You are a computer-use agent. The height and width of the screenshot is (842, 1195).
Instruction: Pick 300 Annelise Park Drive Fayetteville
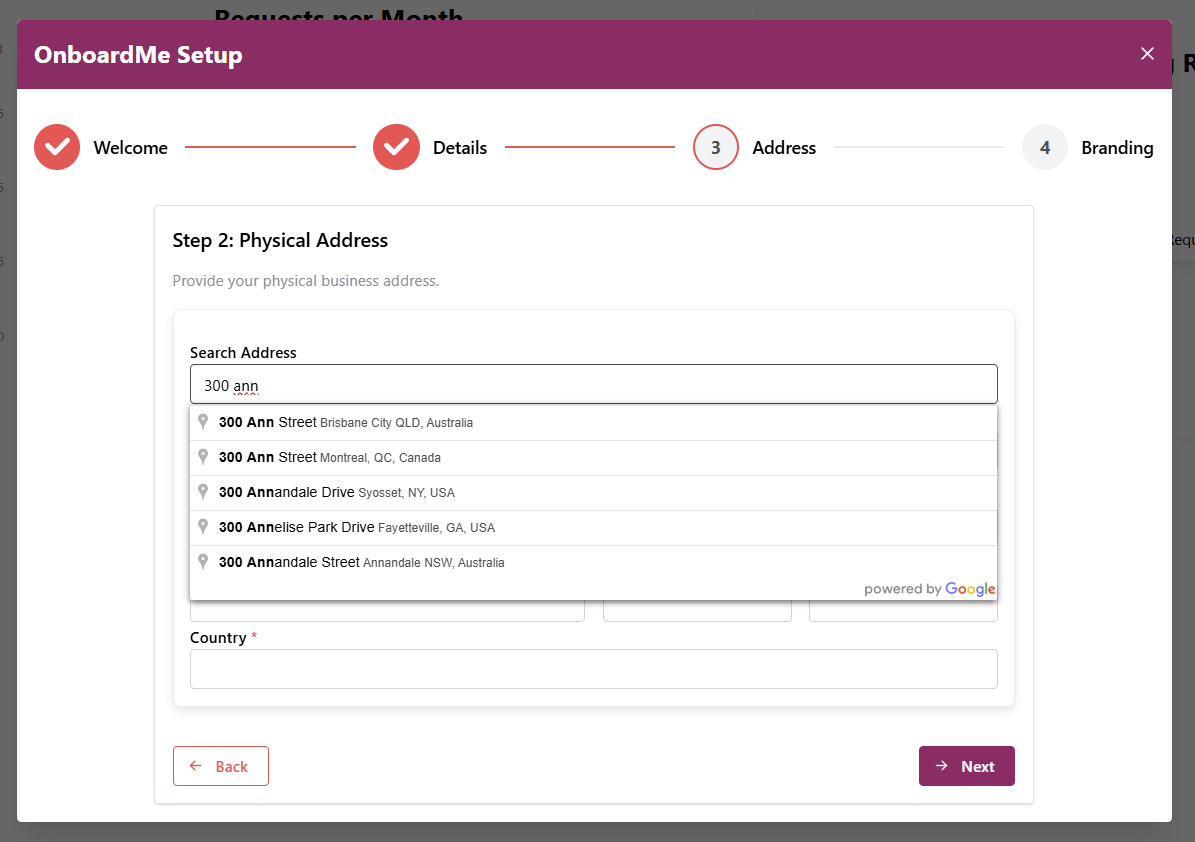pyautogui.click(x=357, y=528)
